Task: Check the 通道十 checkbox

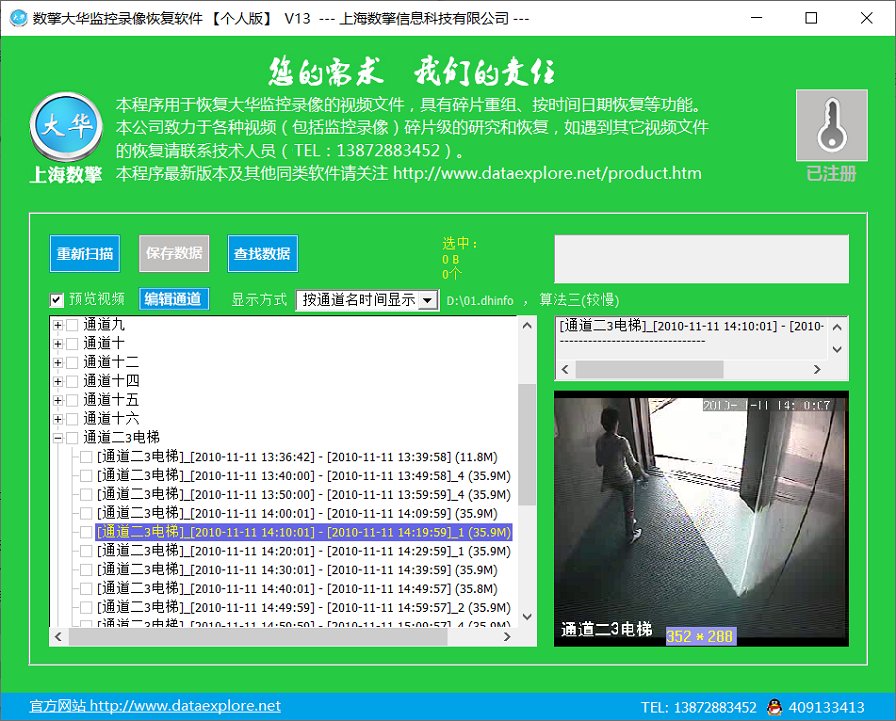Action: click(x=72, y=344)
